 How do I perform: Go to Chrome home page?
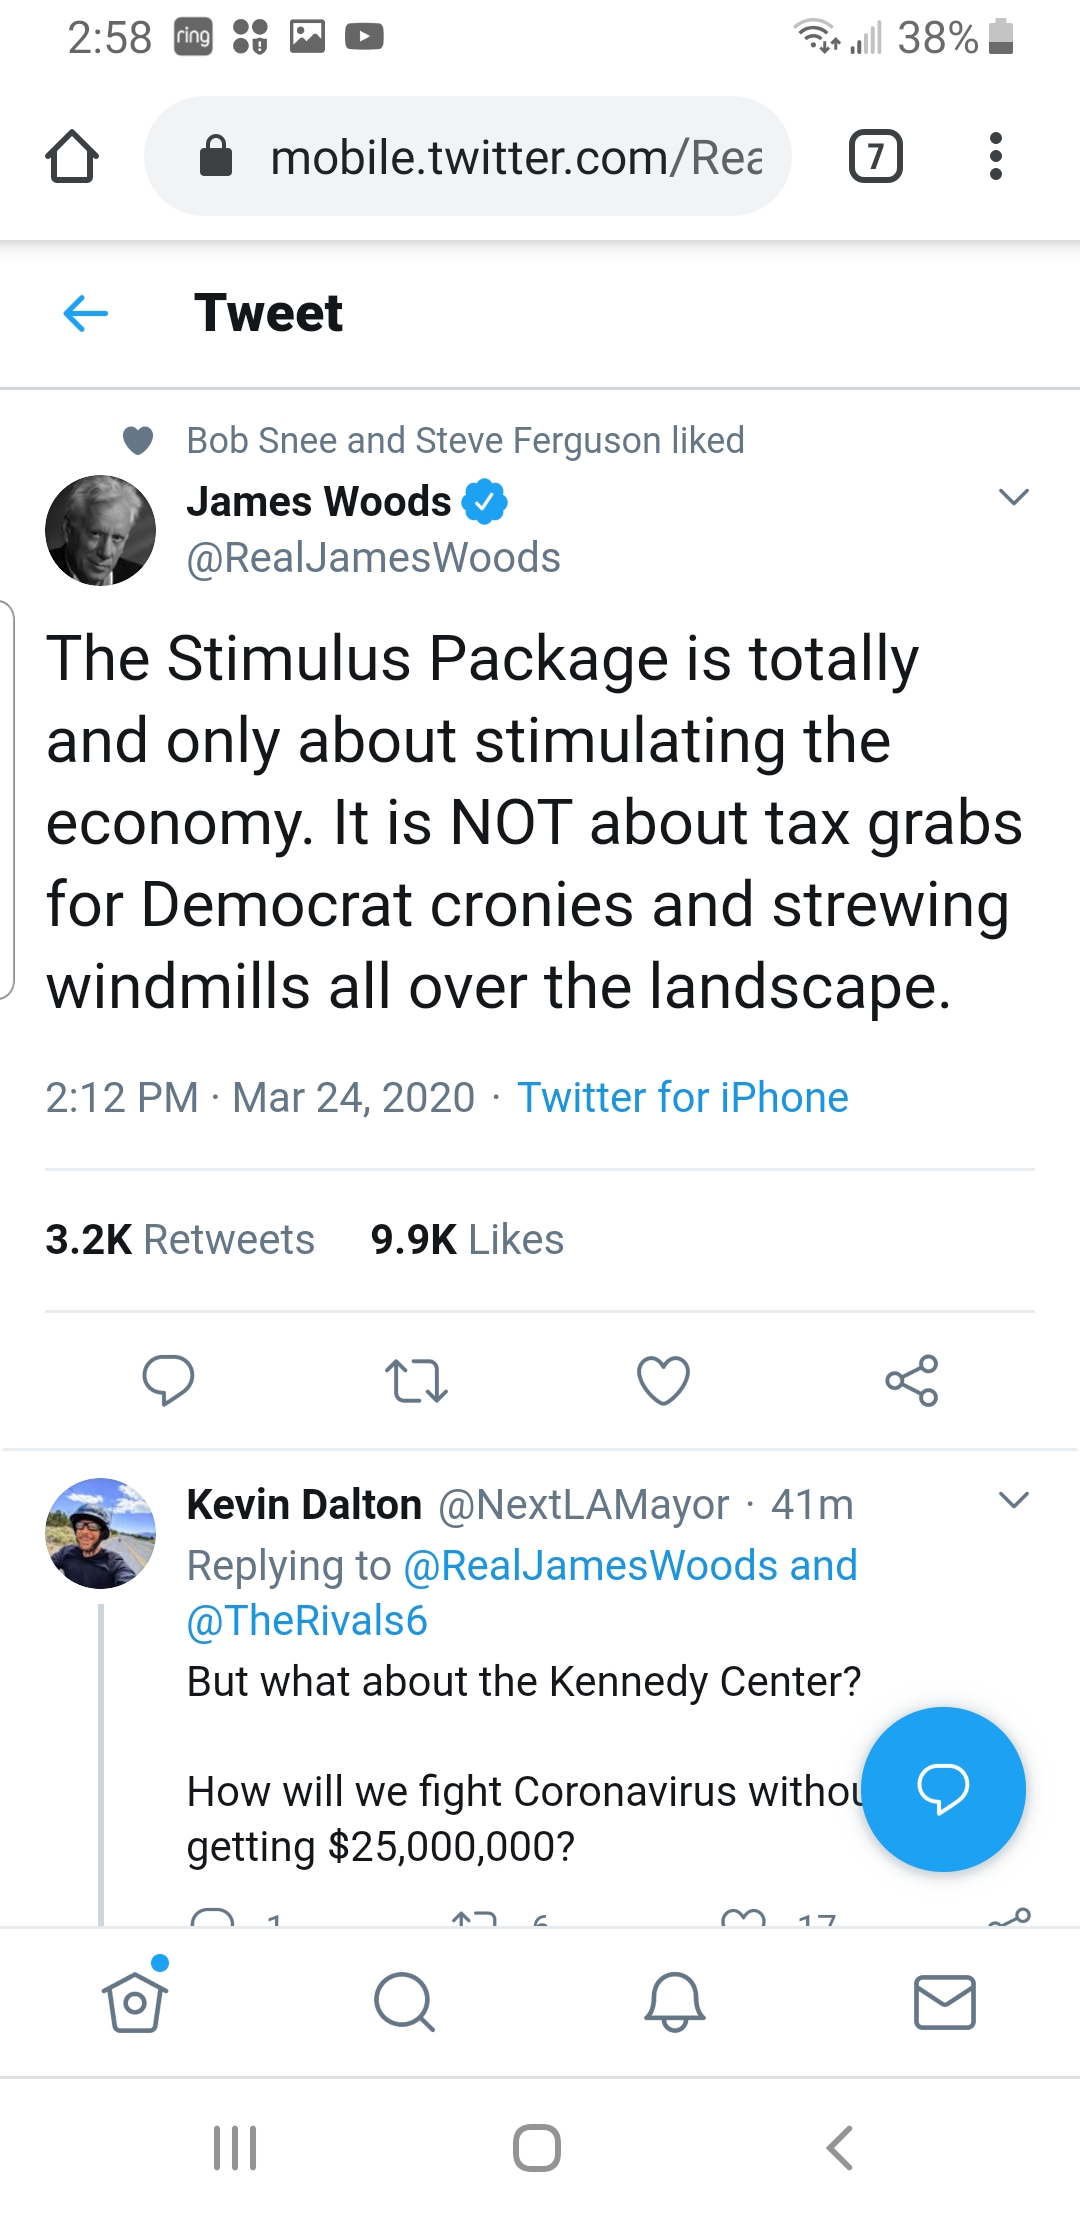[x=72, y=157]
